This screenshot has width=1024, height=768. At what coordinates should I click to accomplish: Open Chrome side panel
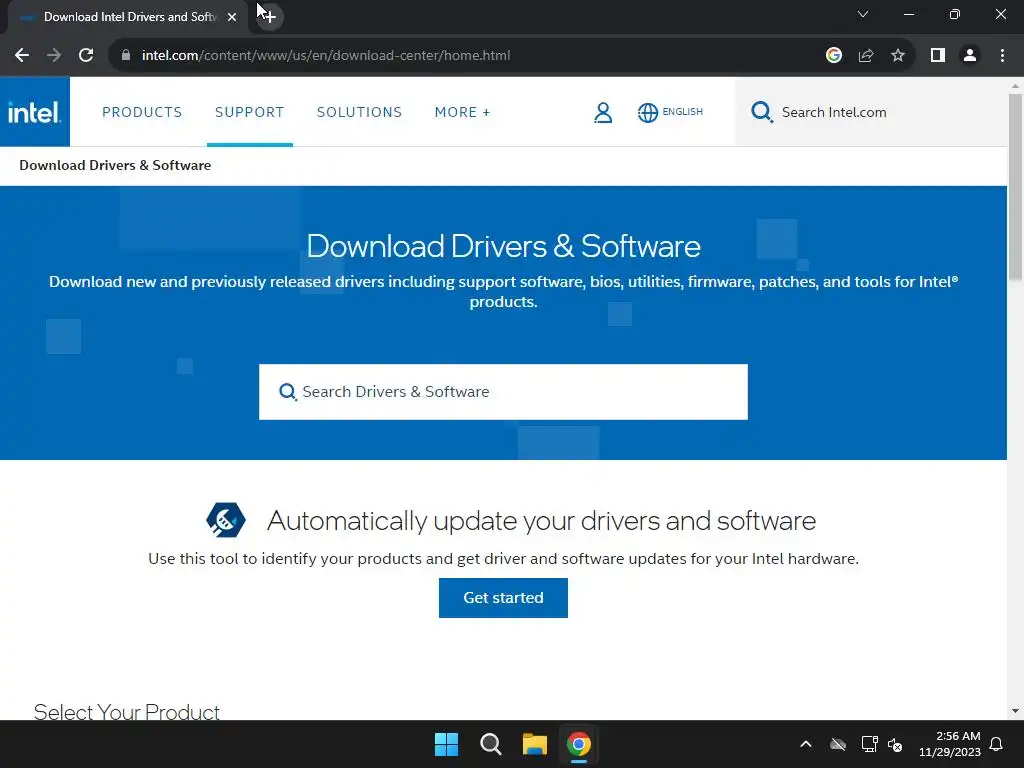click(x=938, y=56)
